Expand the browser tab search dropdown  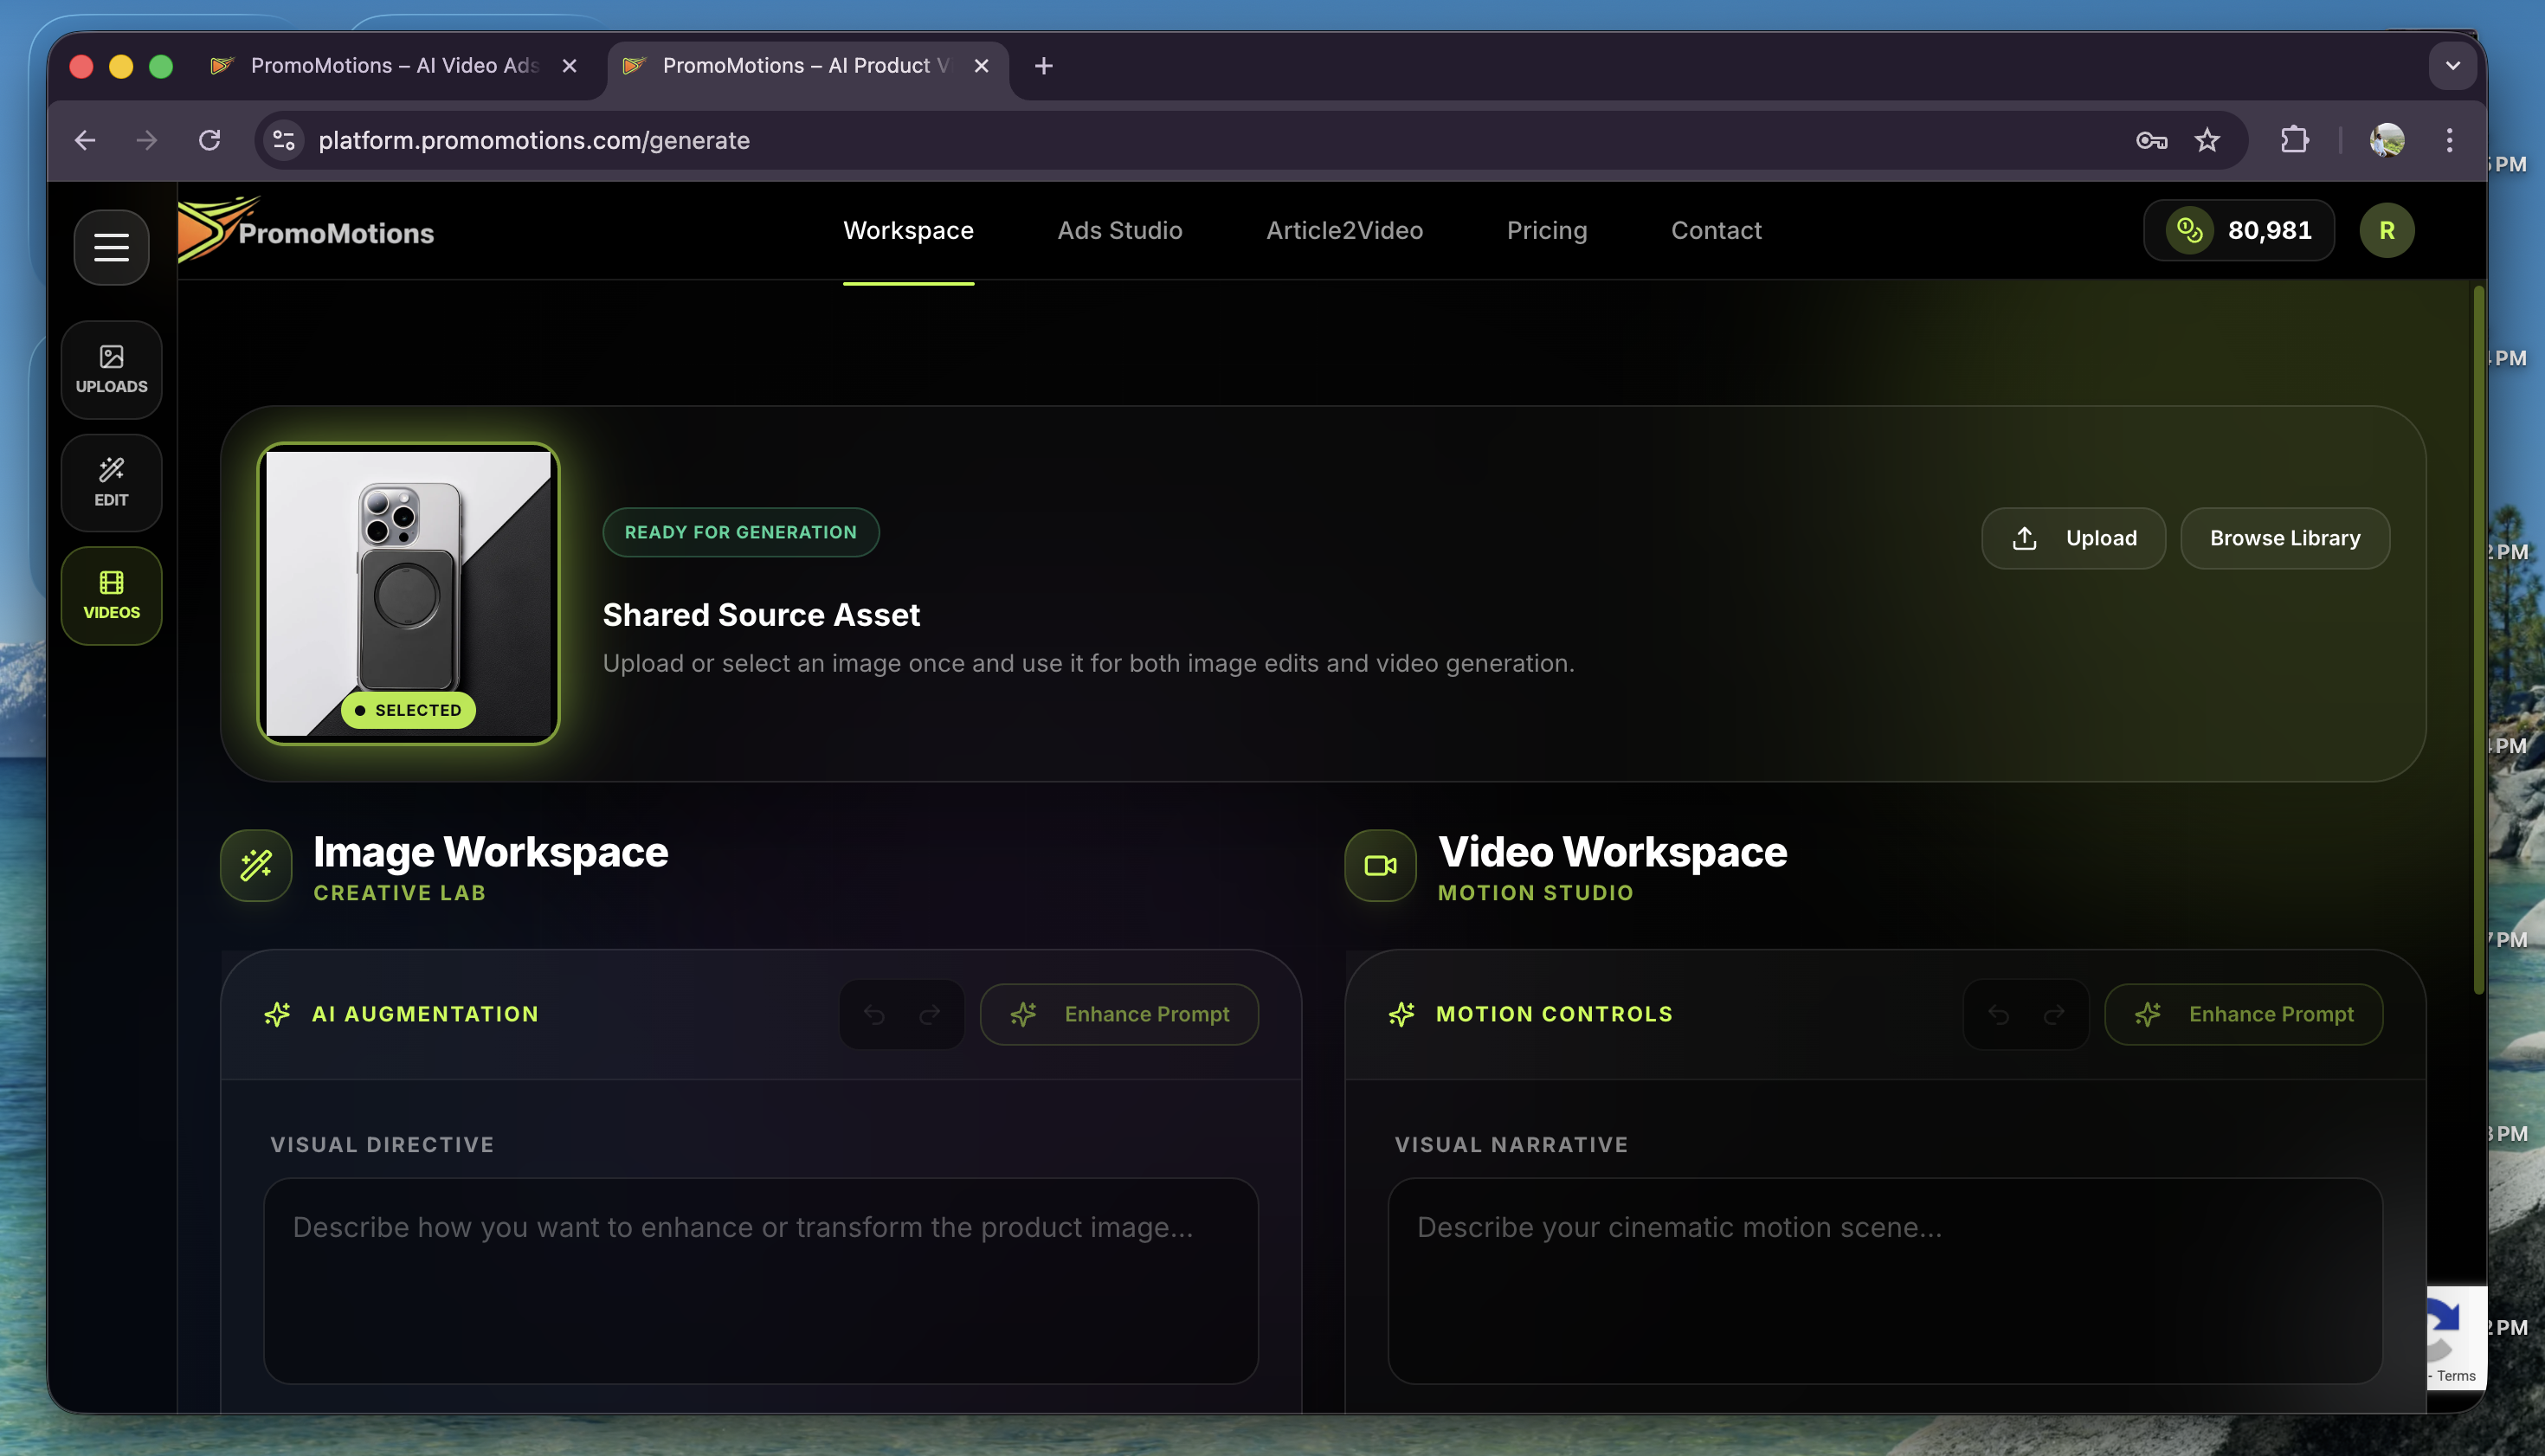[x=2452, y=66]
